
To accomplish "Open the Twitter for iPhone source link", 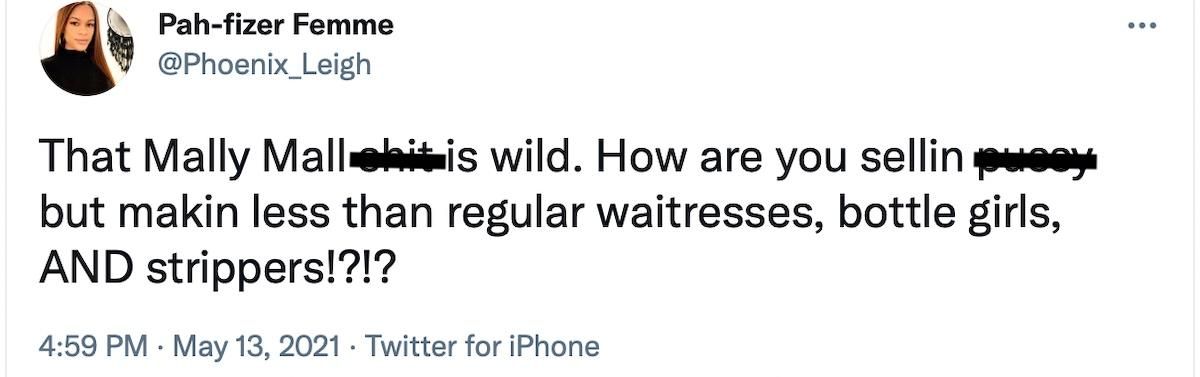I will pyautogui.click(x=483, y=347).
